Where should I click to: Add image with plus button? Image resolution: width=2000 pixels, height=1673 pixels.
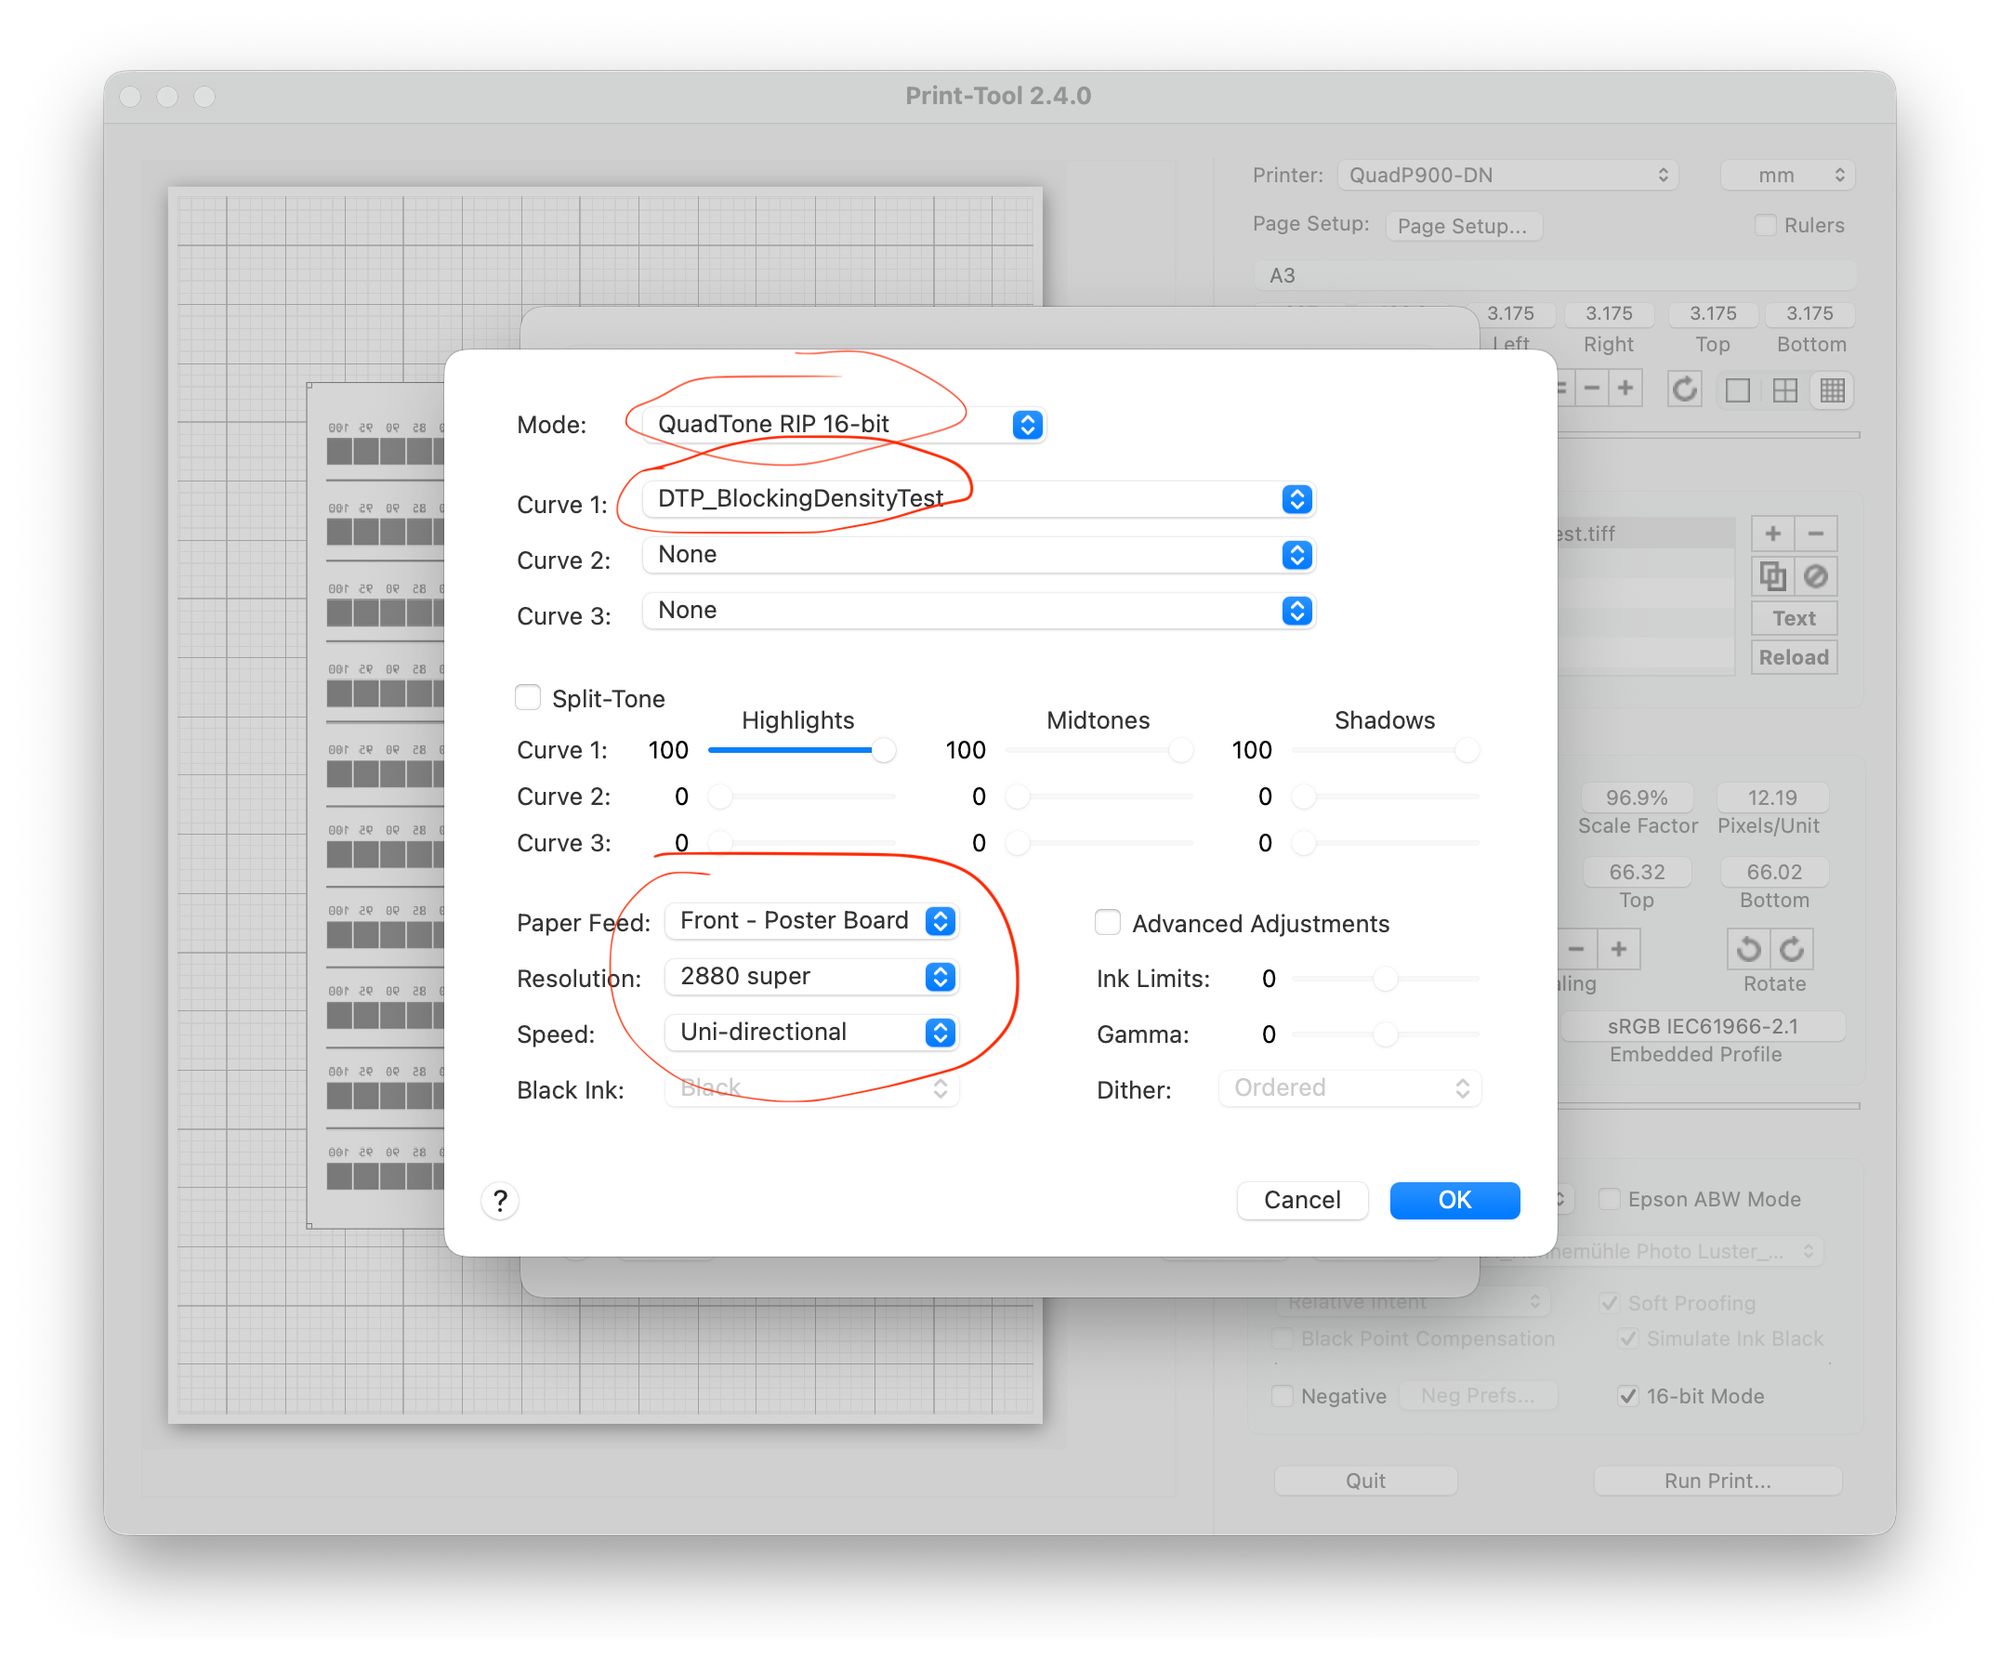coord(1773,534)
